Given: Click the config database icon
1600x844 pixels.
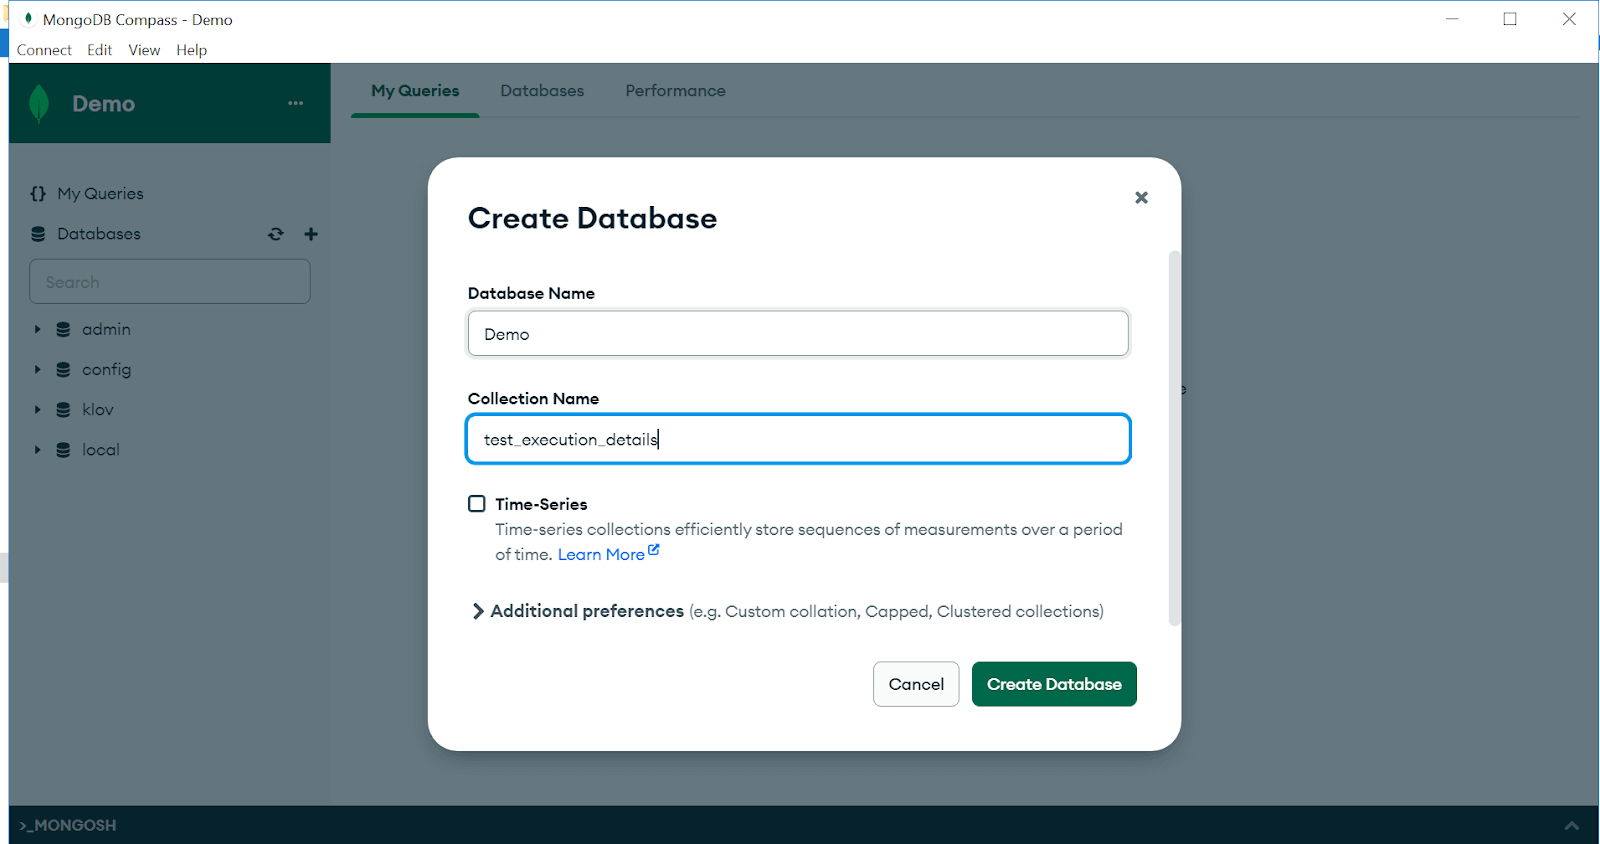Looking at the screenshot, I should 63,369.
